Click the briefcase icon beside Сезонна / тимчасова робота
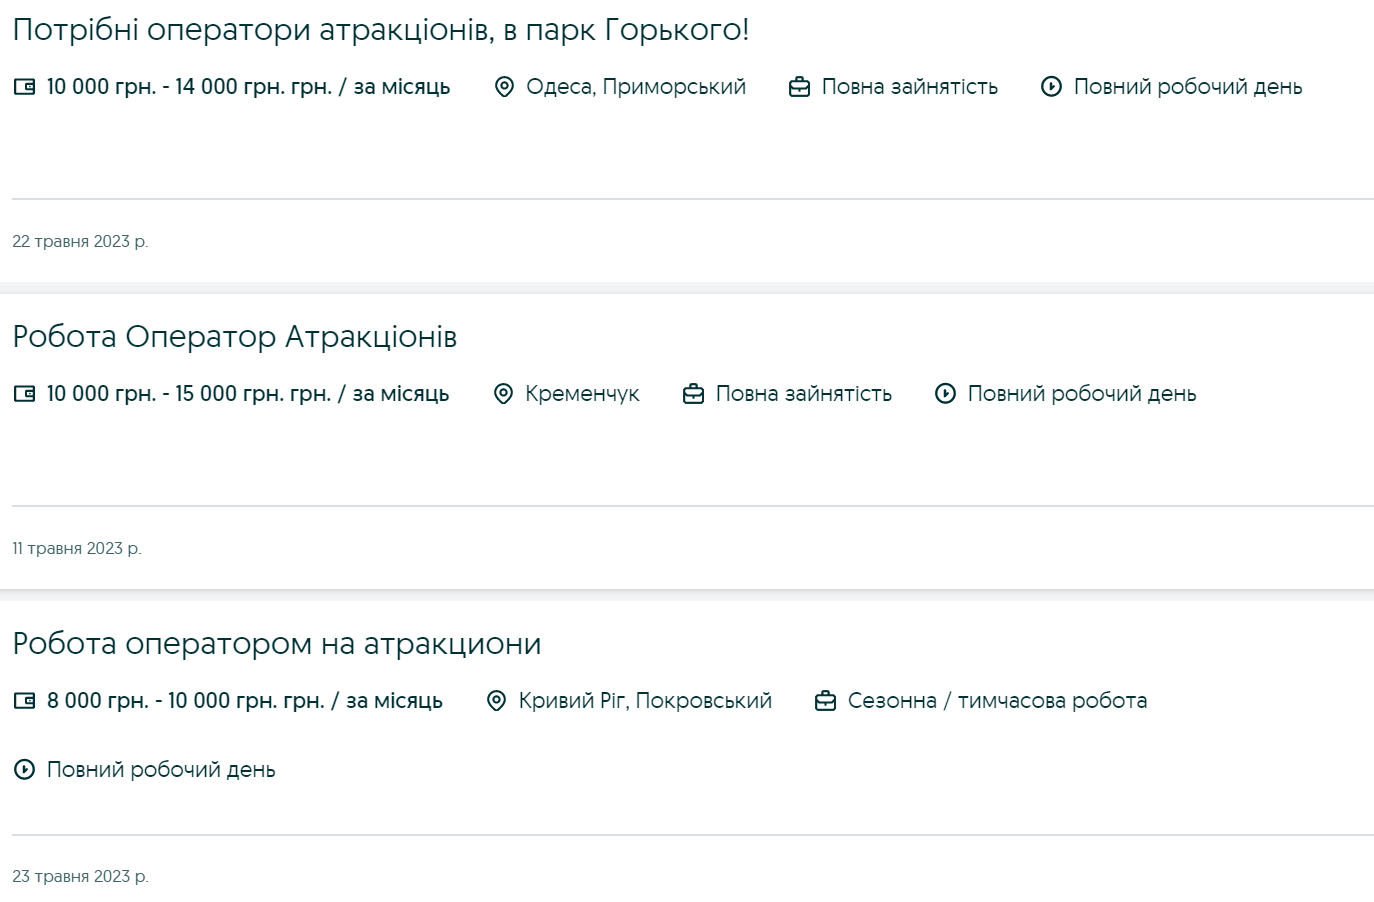This screenshot has width=1374, height=902. (826, 701)
